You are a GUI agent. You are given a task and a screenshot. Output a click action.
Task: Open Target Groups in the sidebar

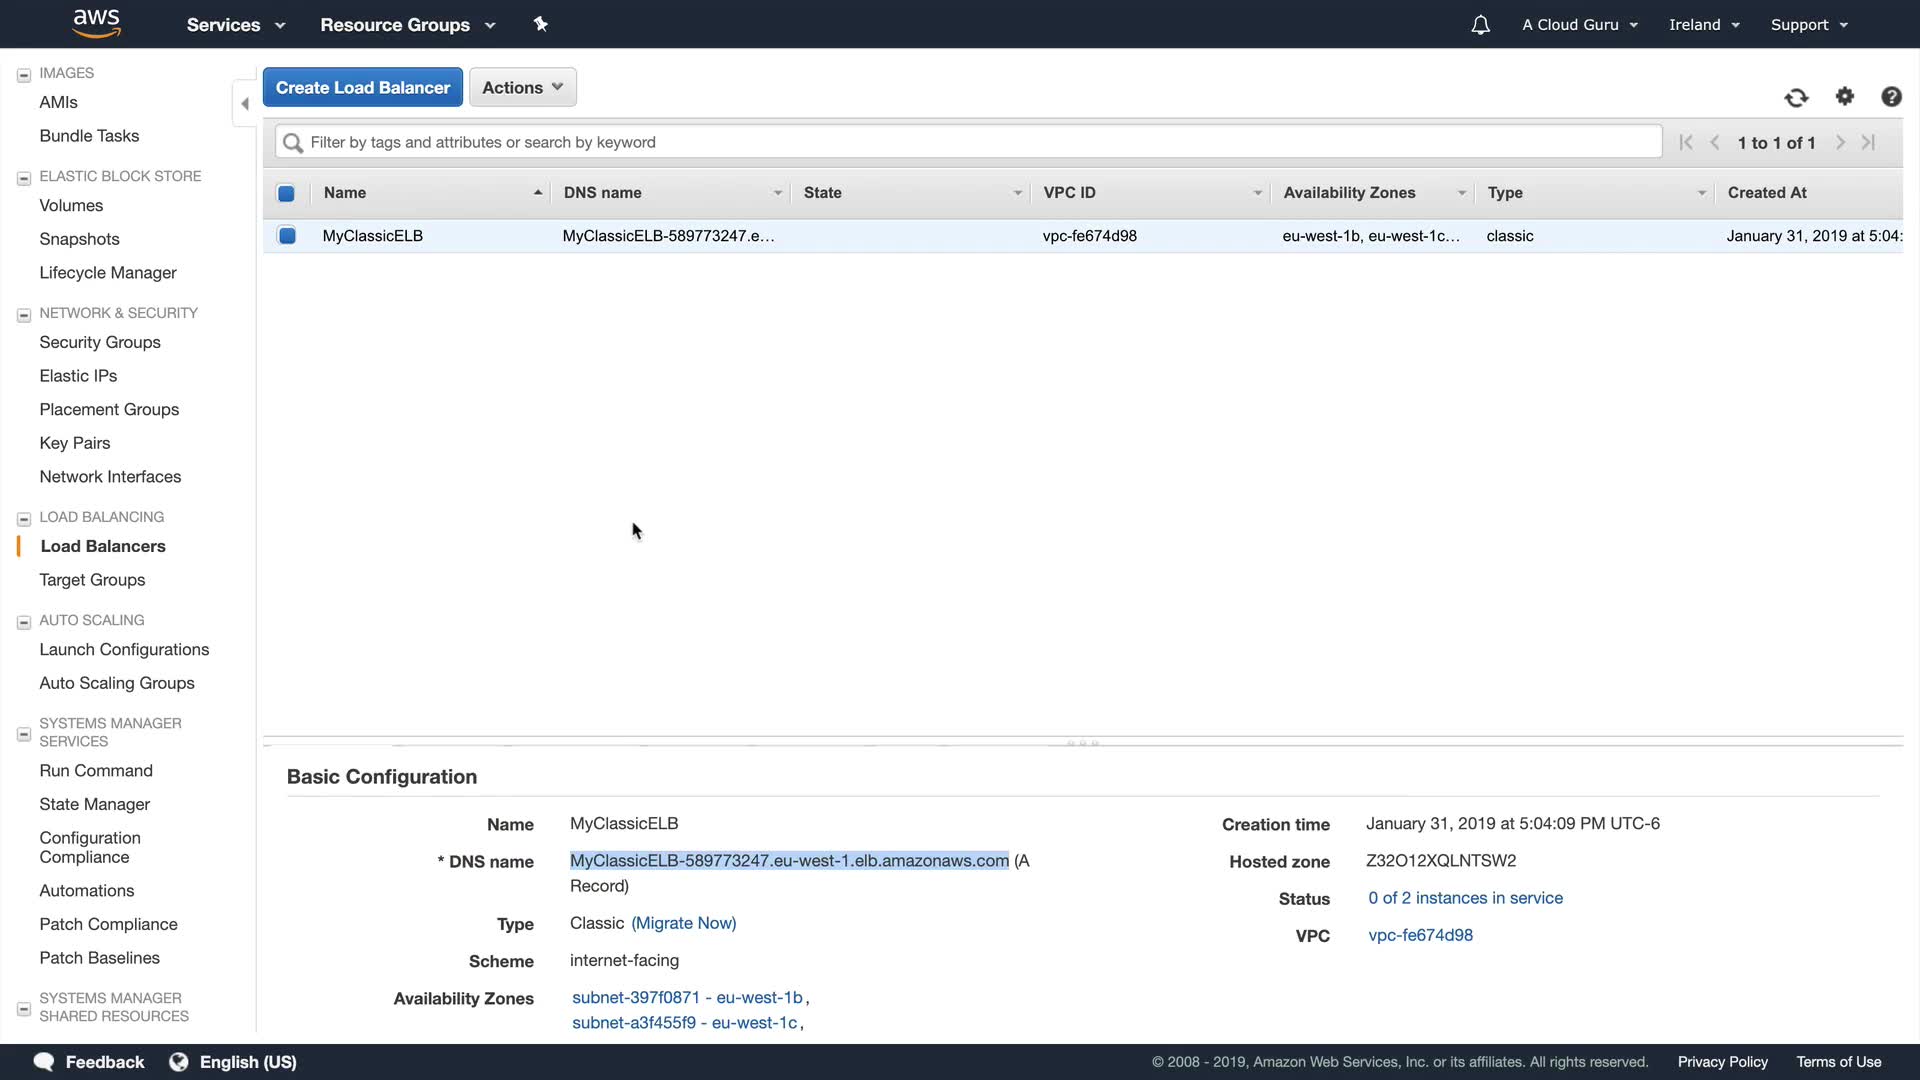click(92, 580)
